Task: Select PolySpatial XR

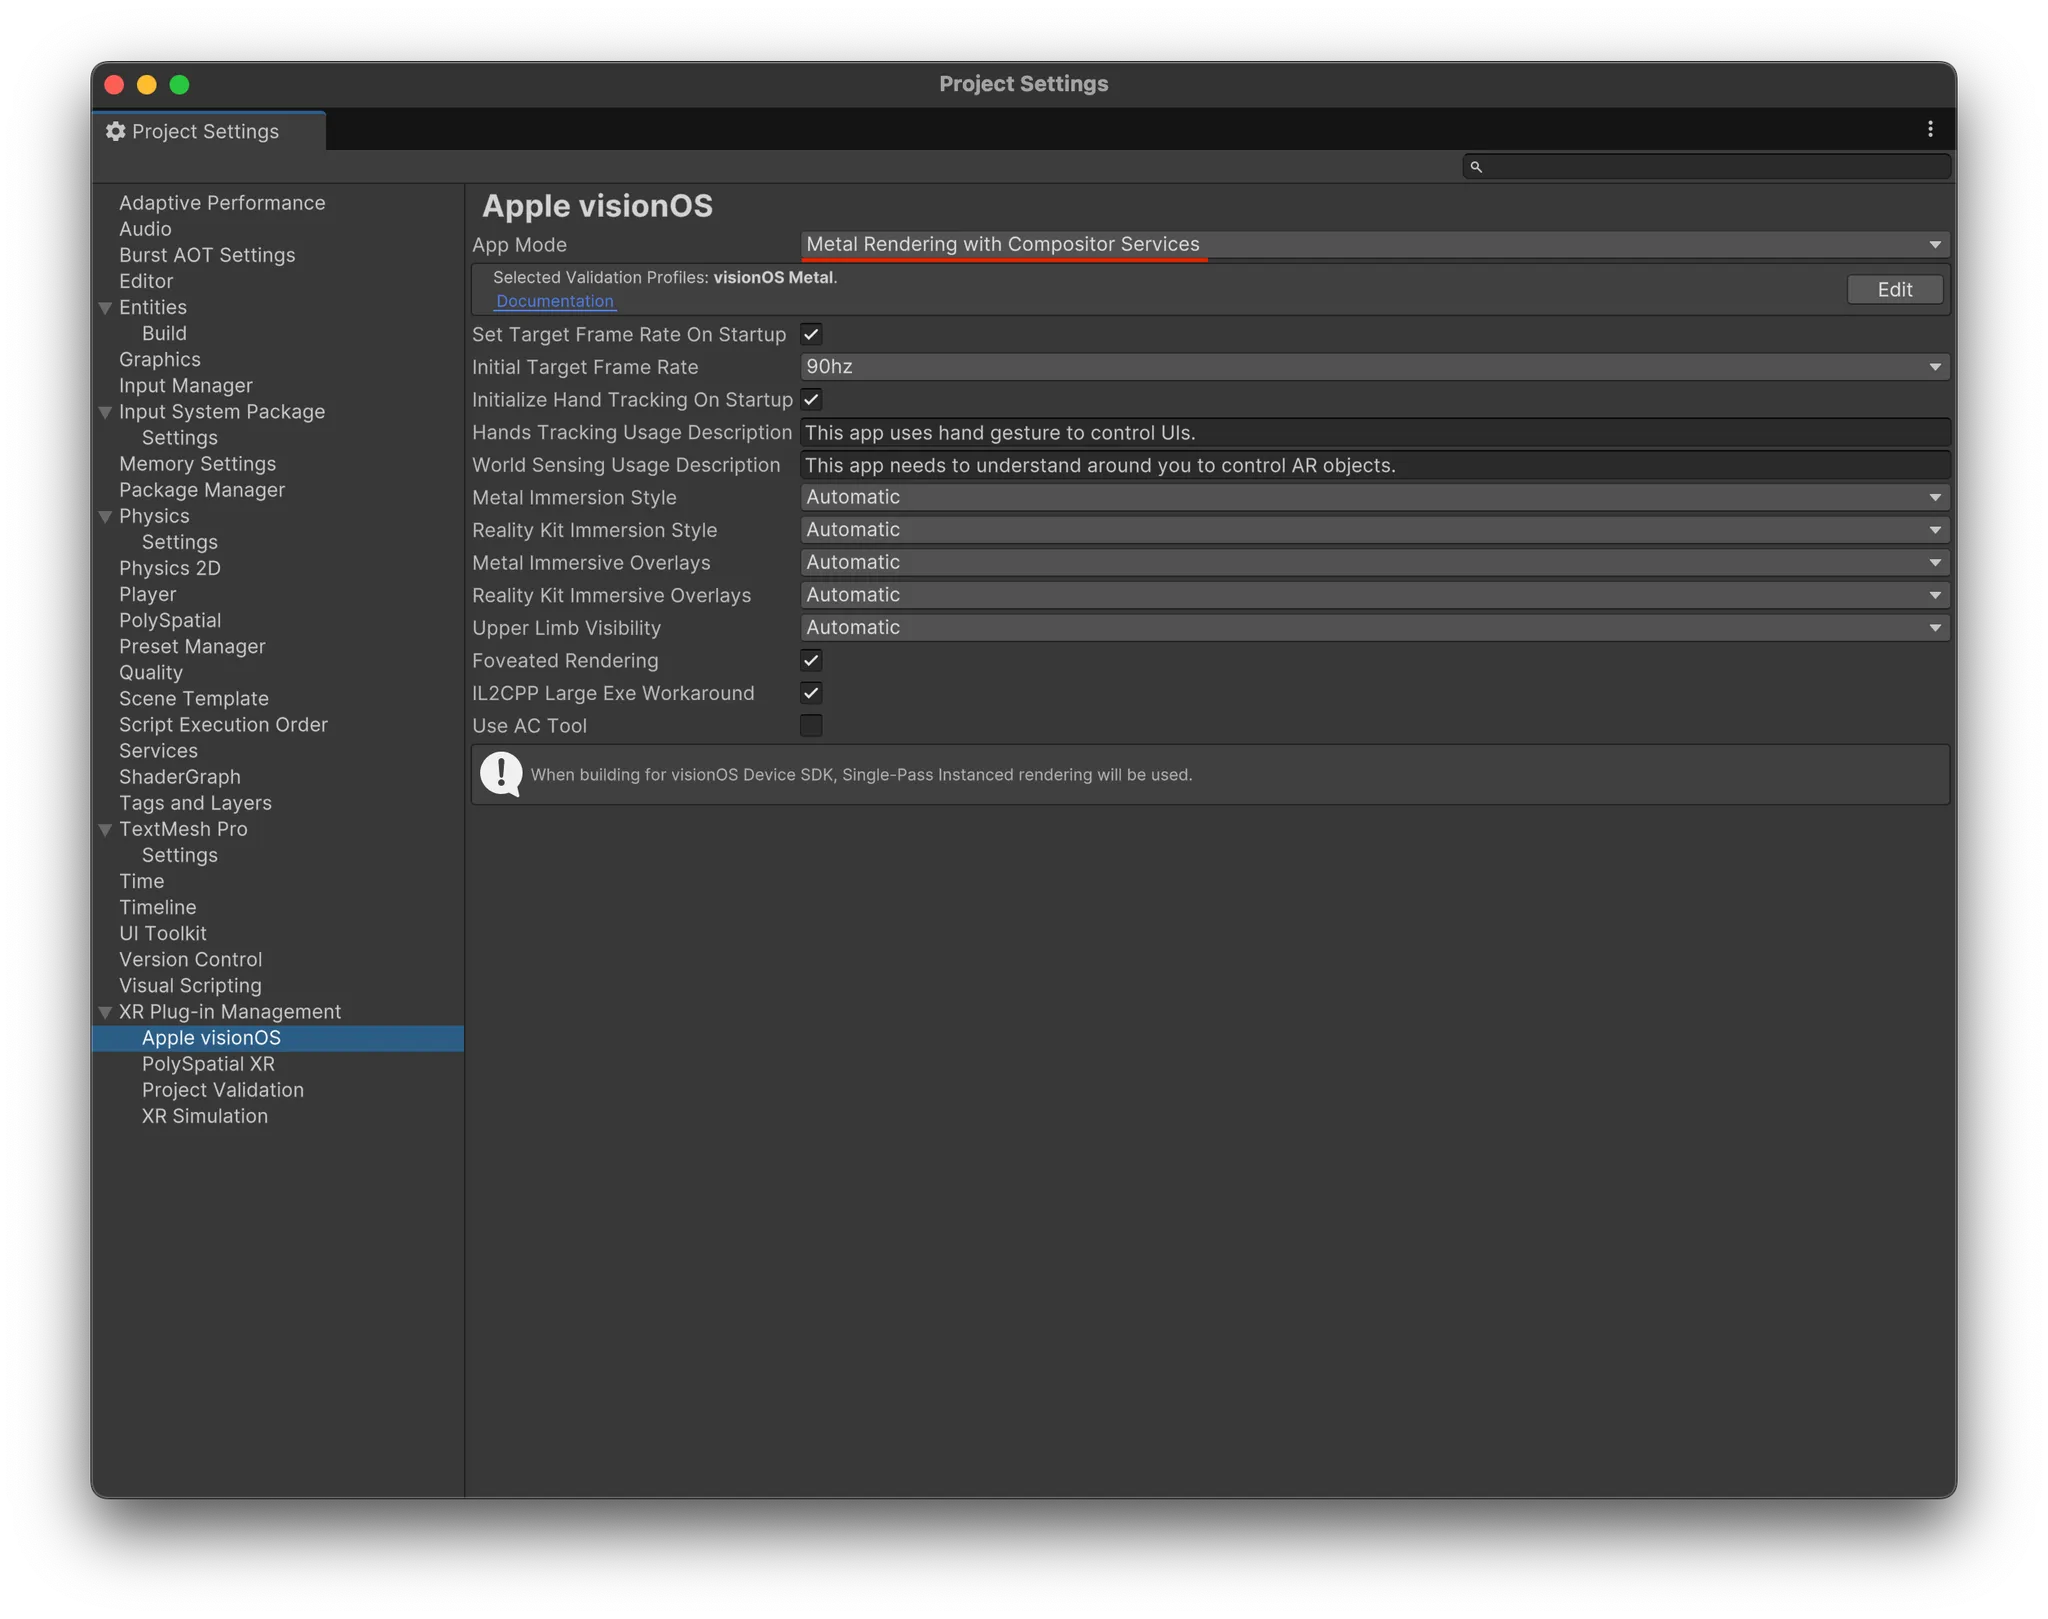Action: tap(208, 1064)
